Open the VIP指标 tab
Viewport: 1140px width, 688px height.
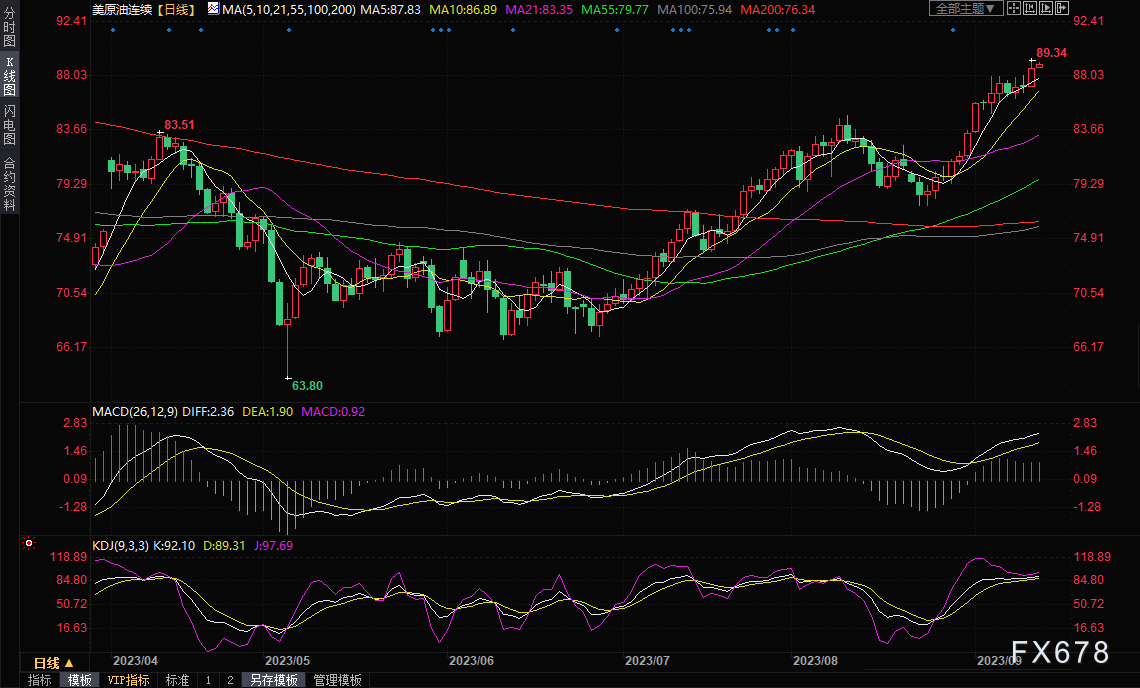click(x=128, y=680)
